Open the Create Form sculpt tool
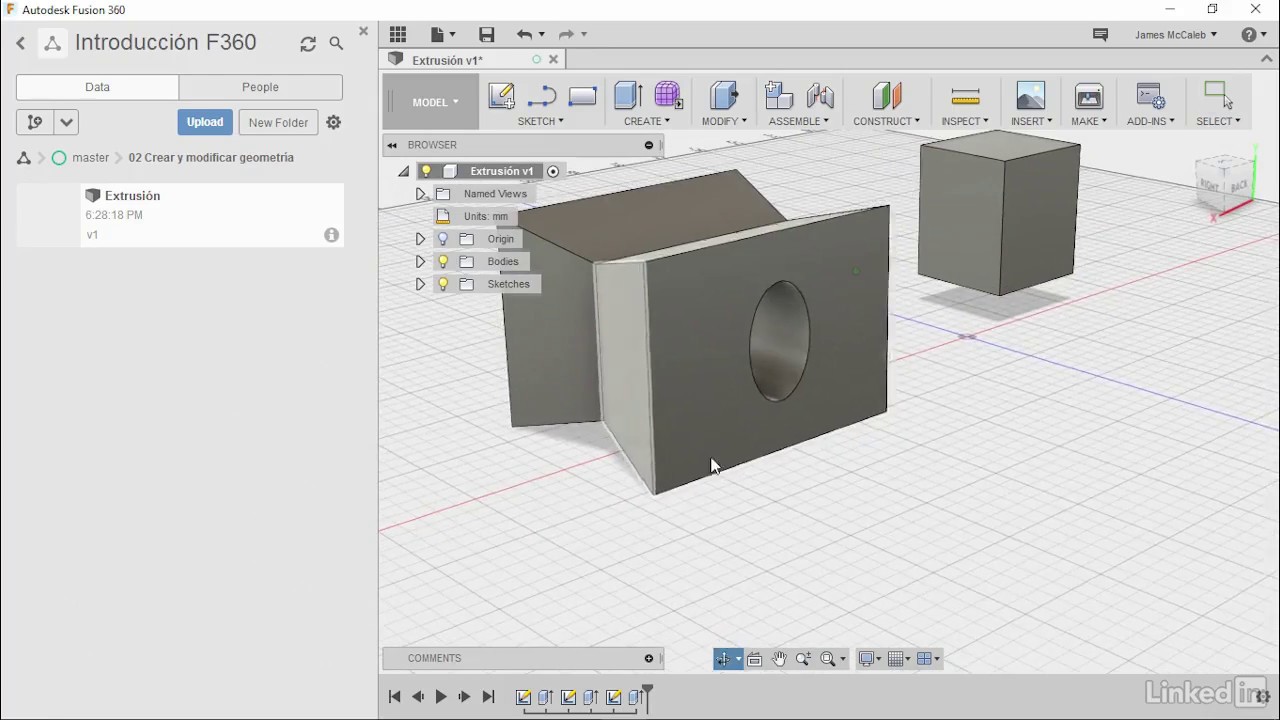 [668, 96]
